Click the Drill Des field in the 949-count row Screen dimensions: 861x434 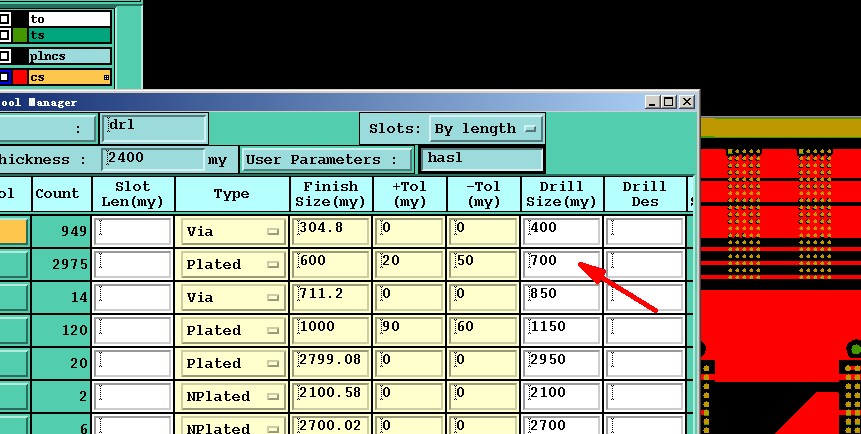tap(645, 231)
